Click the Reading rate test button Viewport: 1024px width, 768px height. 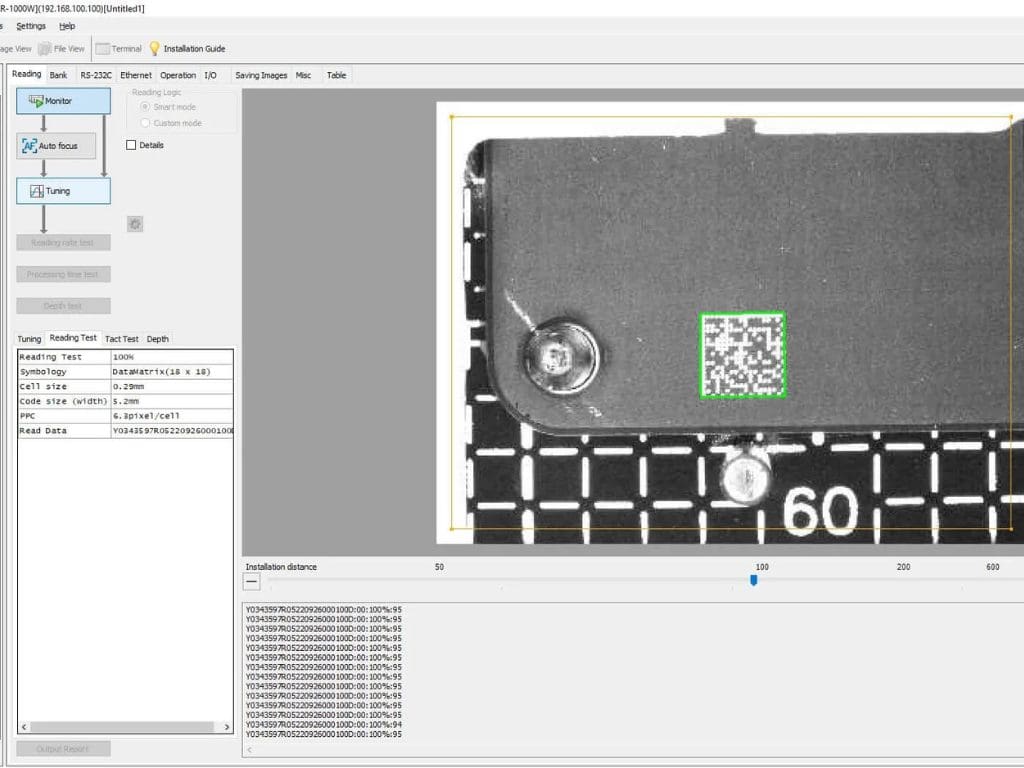(x=63, y=242)
